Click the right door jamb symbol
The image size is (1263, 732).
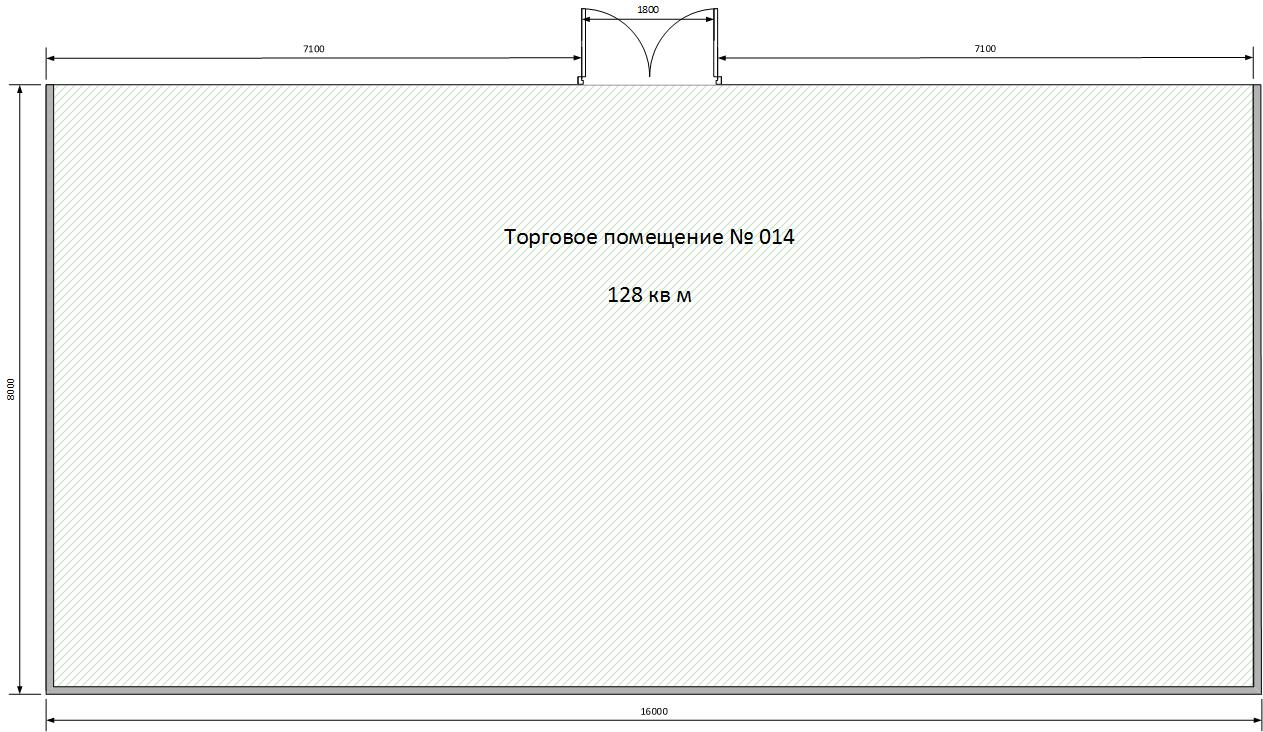(718, 80)
